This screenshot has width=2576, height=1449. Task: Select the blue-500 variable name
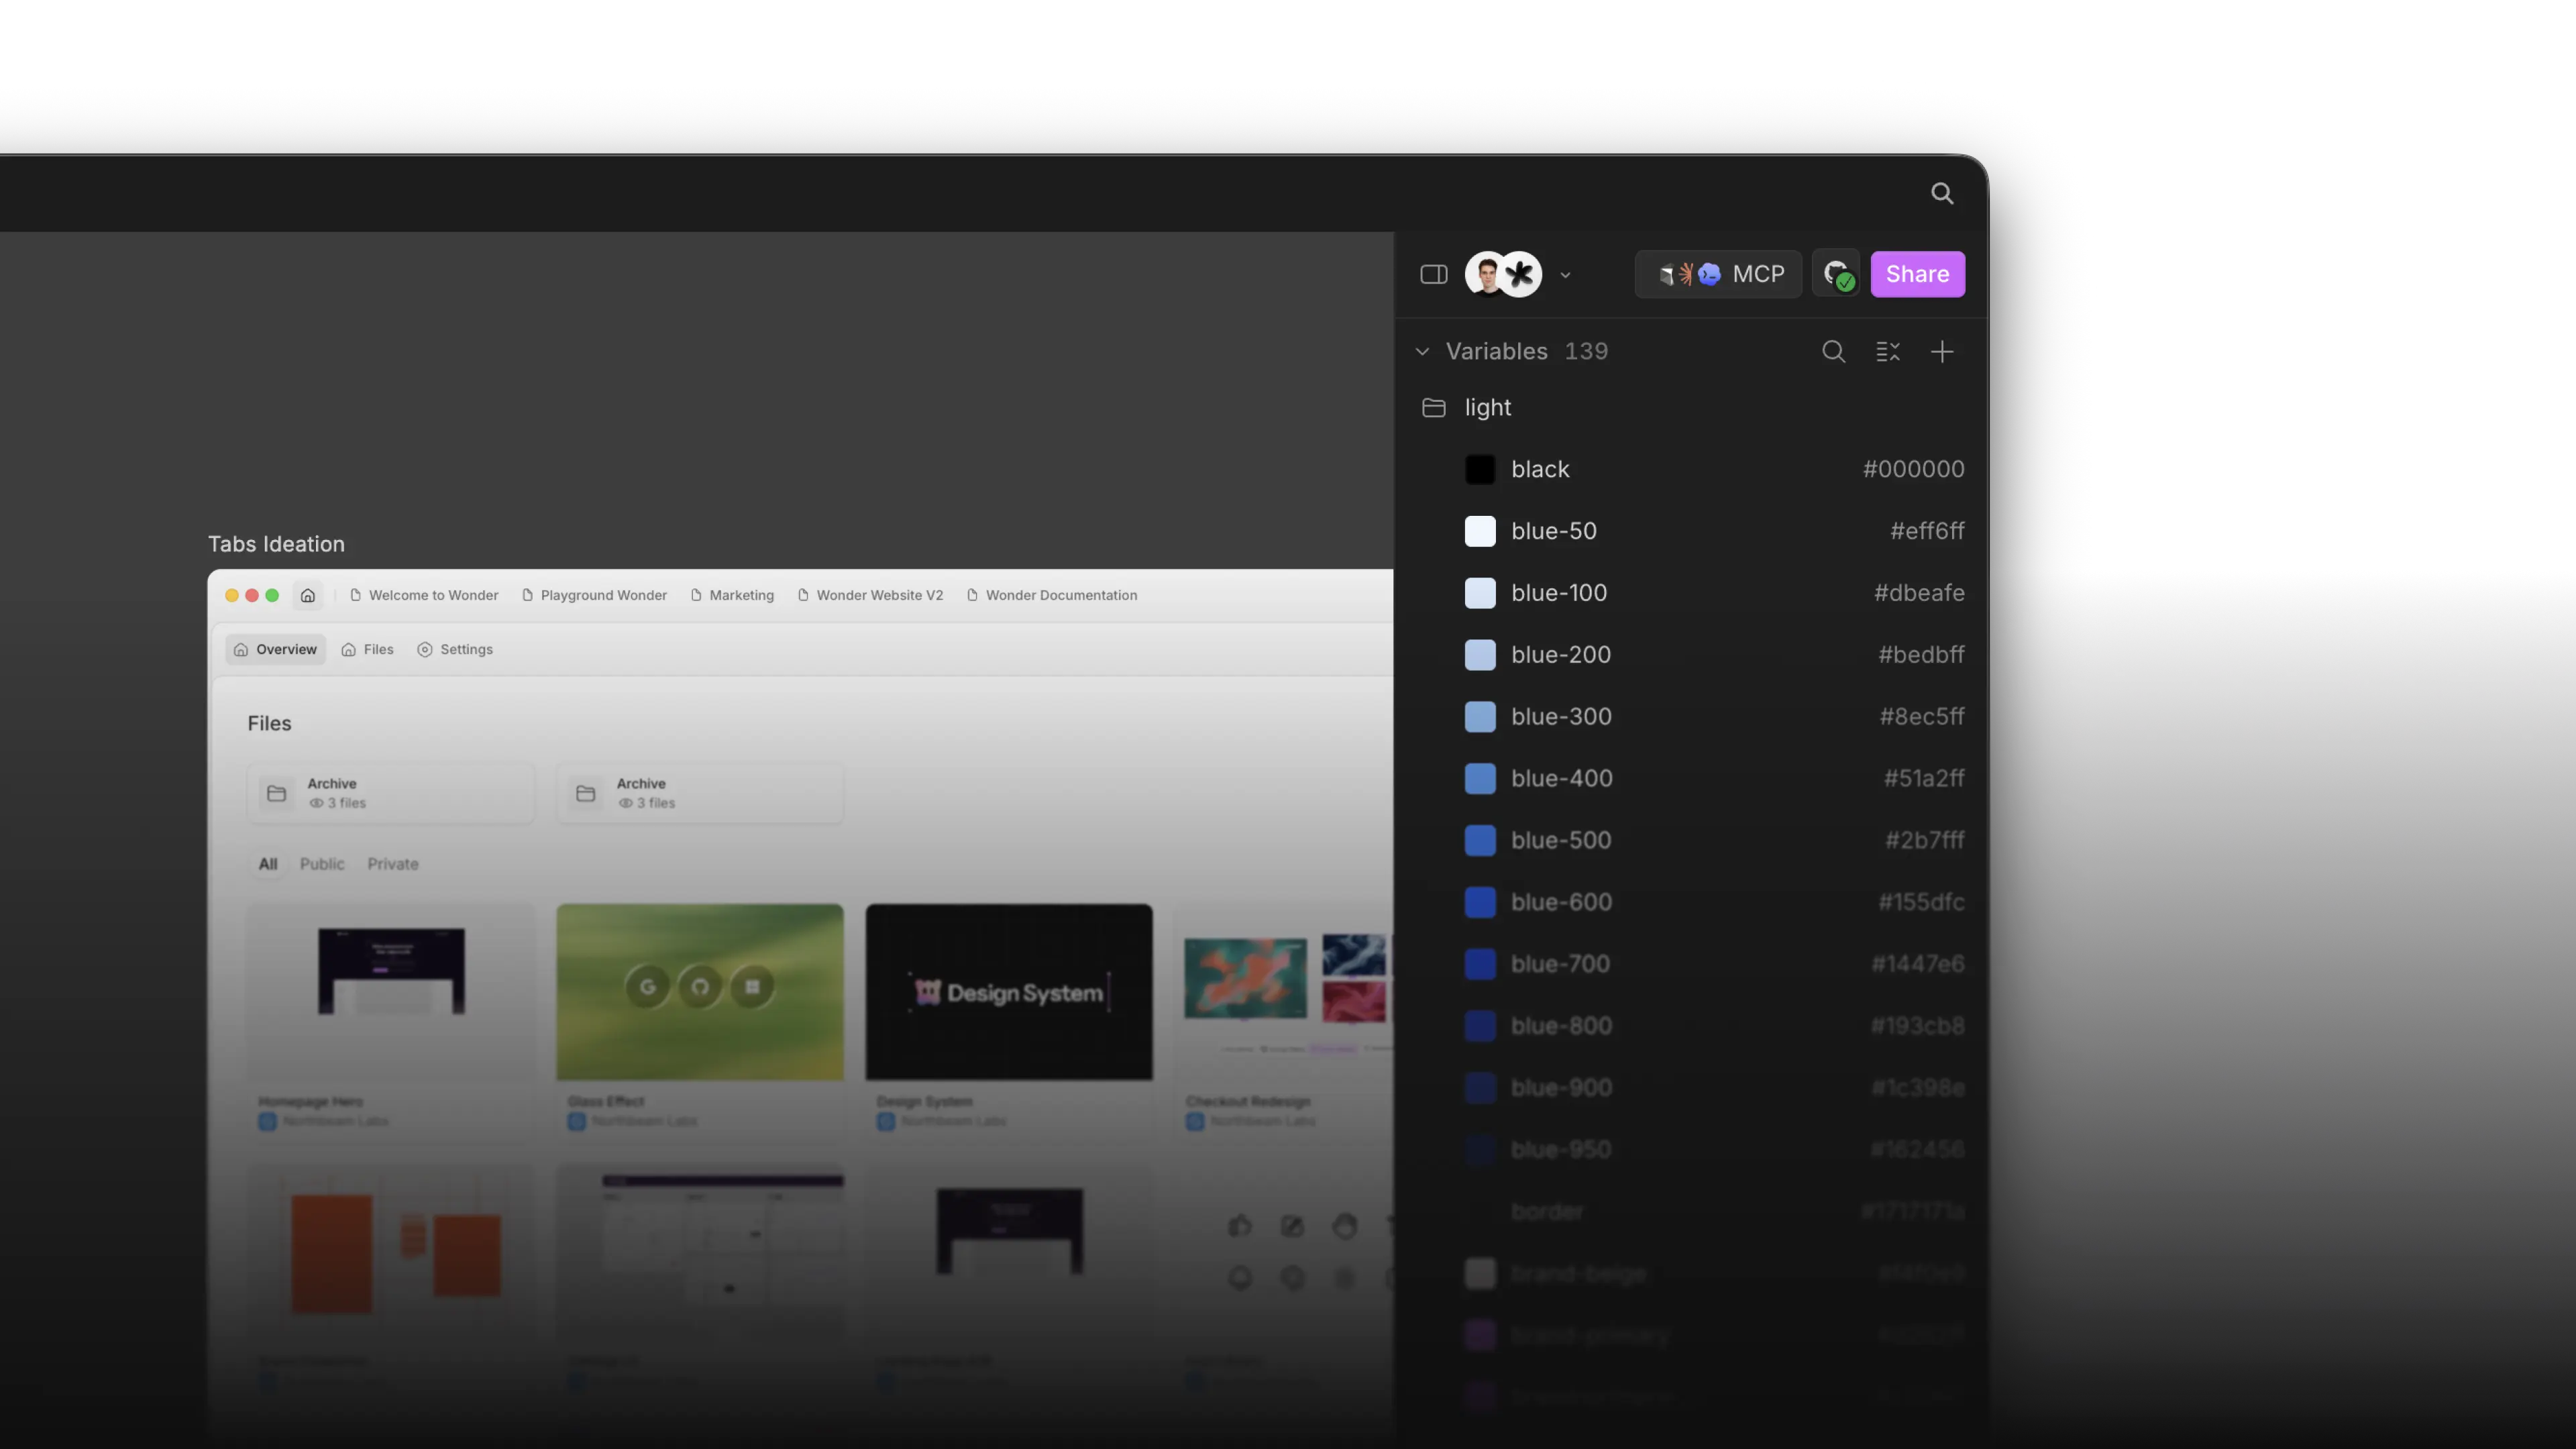(x=1561, y=840)
